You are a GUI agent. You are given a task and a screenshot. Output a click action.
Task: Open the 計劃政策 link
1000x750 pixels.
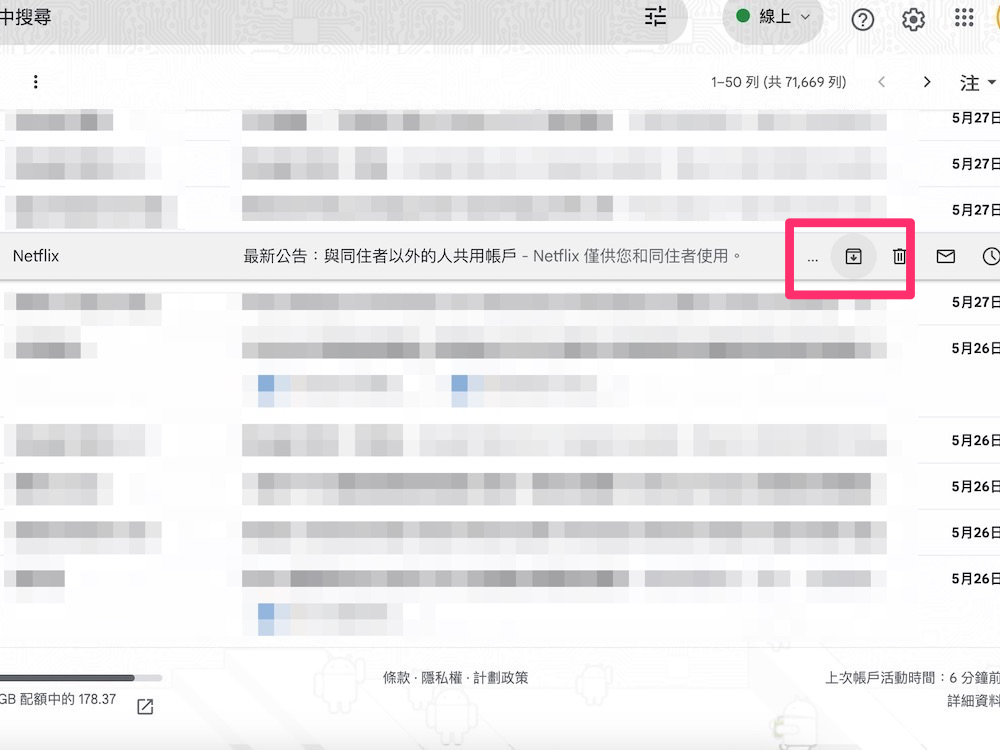501,677
